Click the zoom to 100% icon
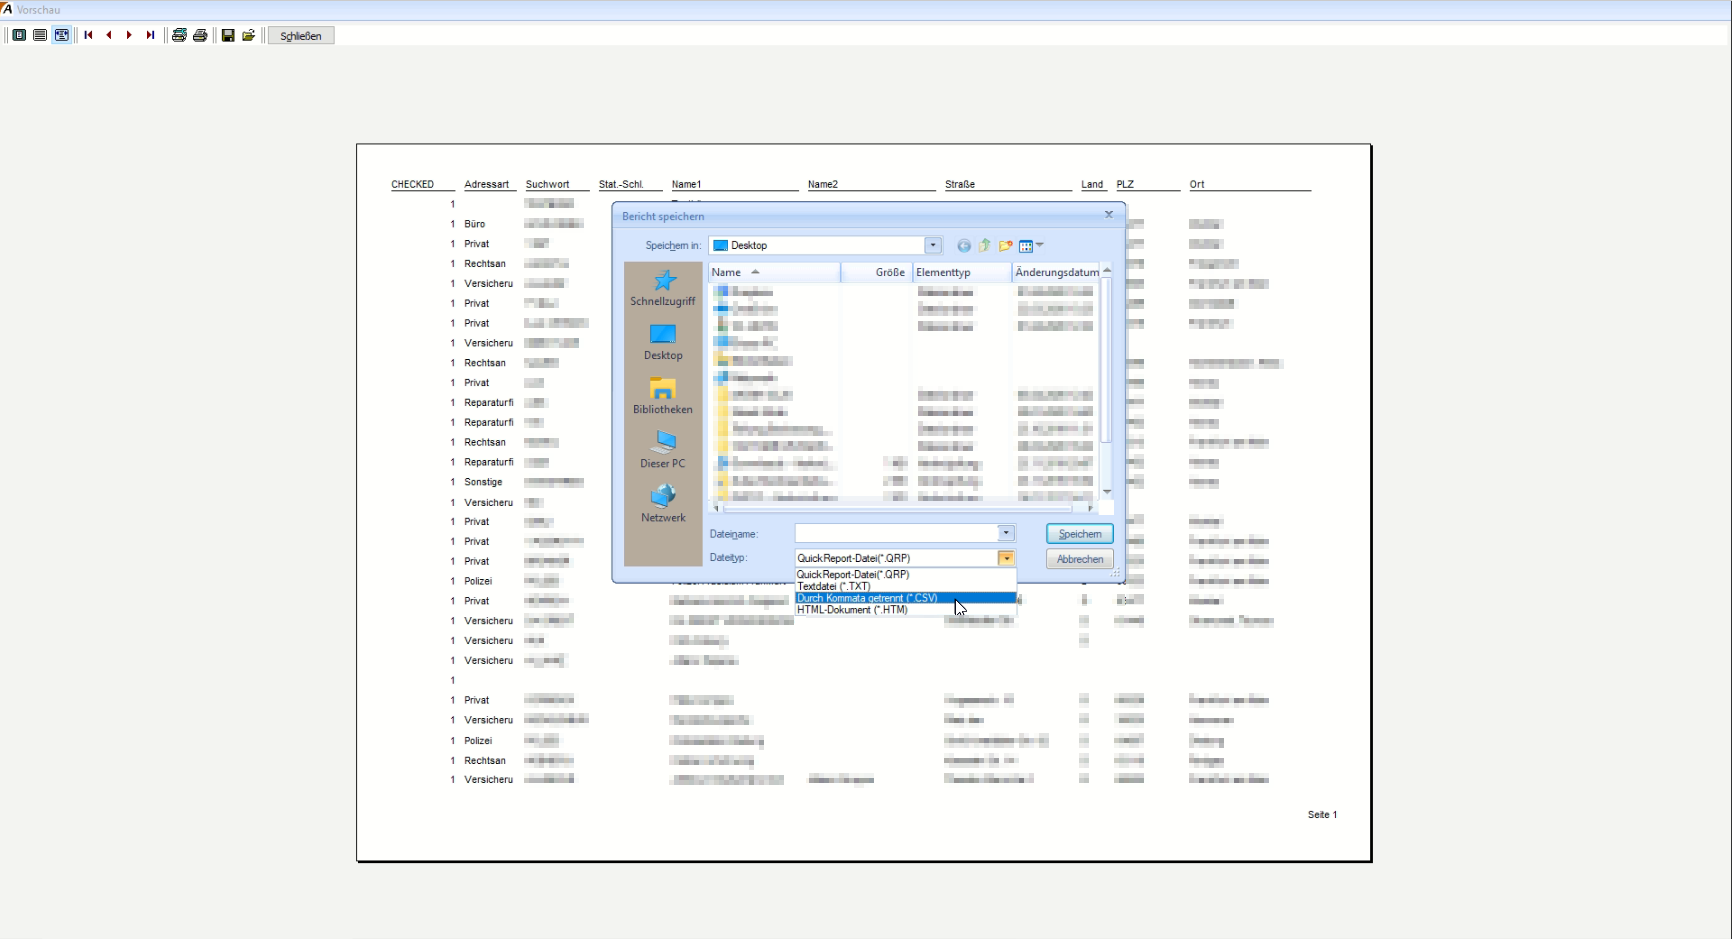Viewport: 1732px width, 939px height. (40, 35)
